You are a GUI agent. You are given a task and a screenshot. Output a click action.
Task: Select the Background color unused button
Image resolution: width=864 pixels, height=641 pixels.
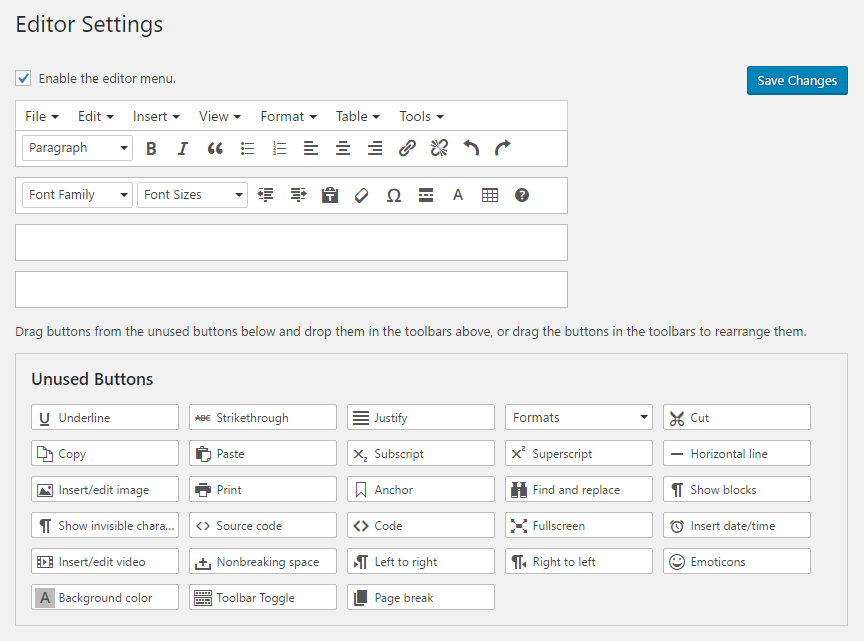click(x=105, y=598)
